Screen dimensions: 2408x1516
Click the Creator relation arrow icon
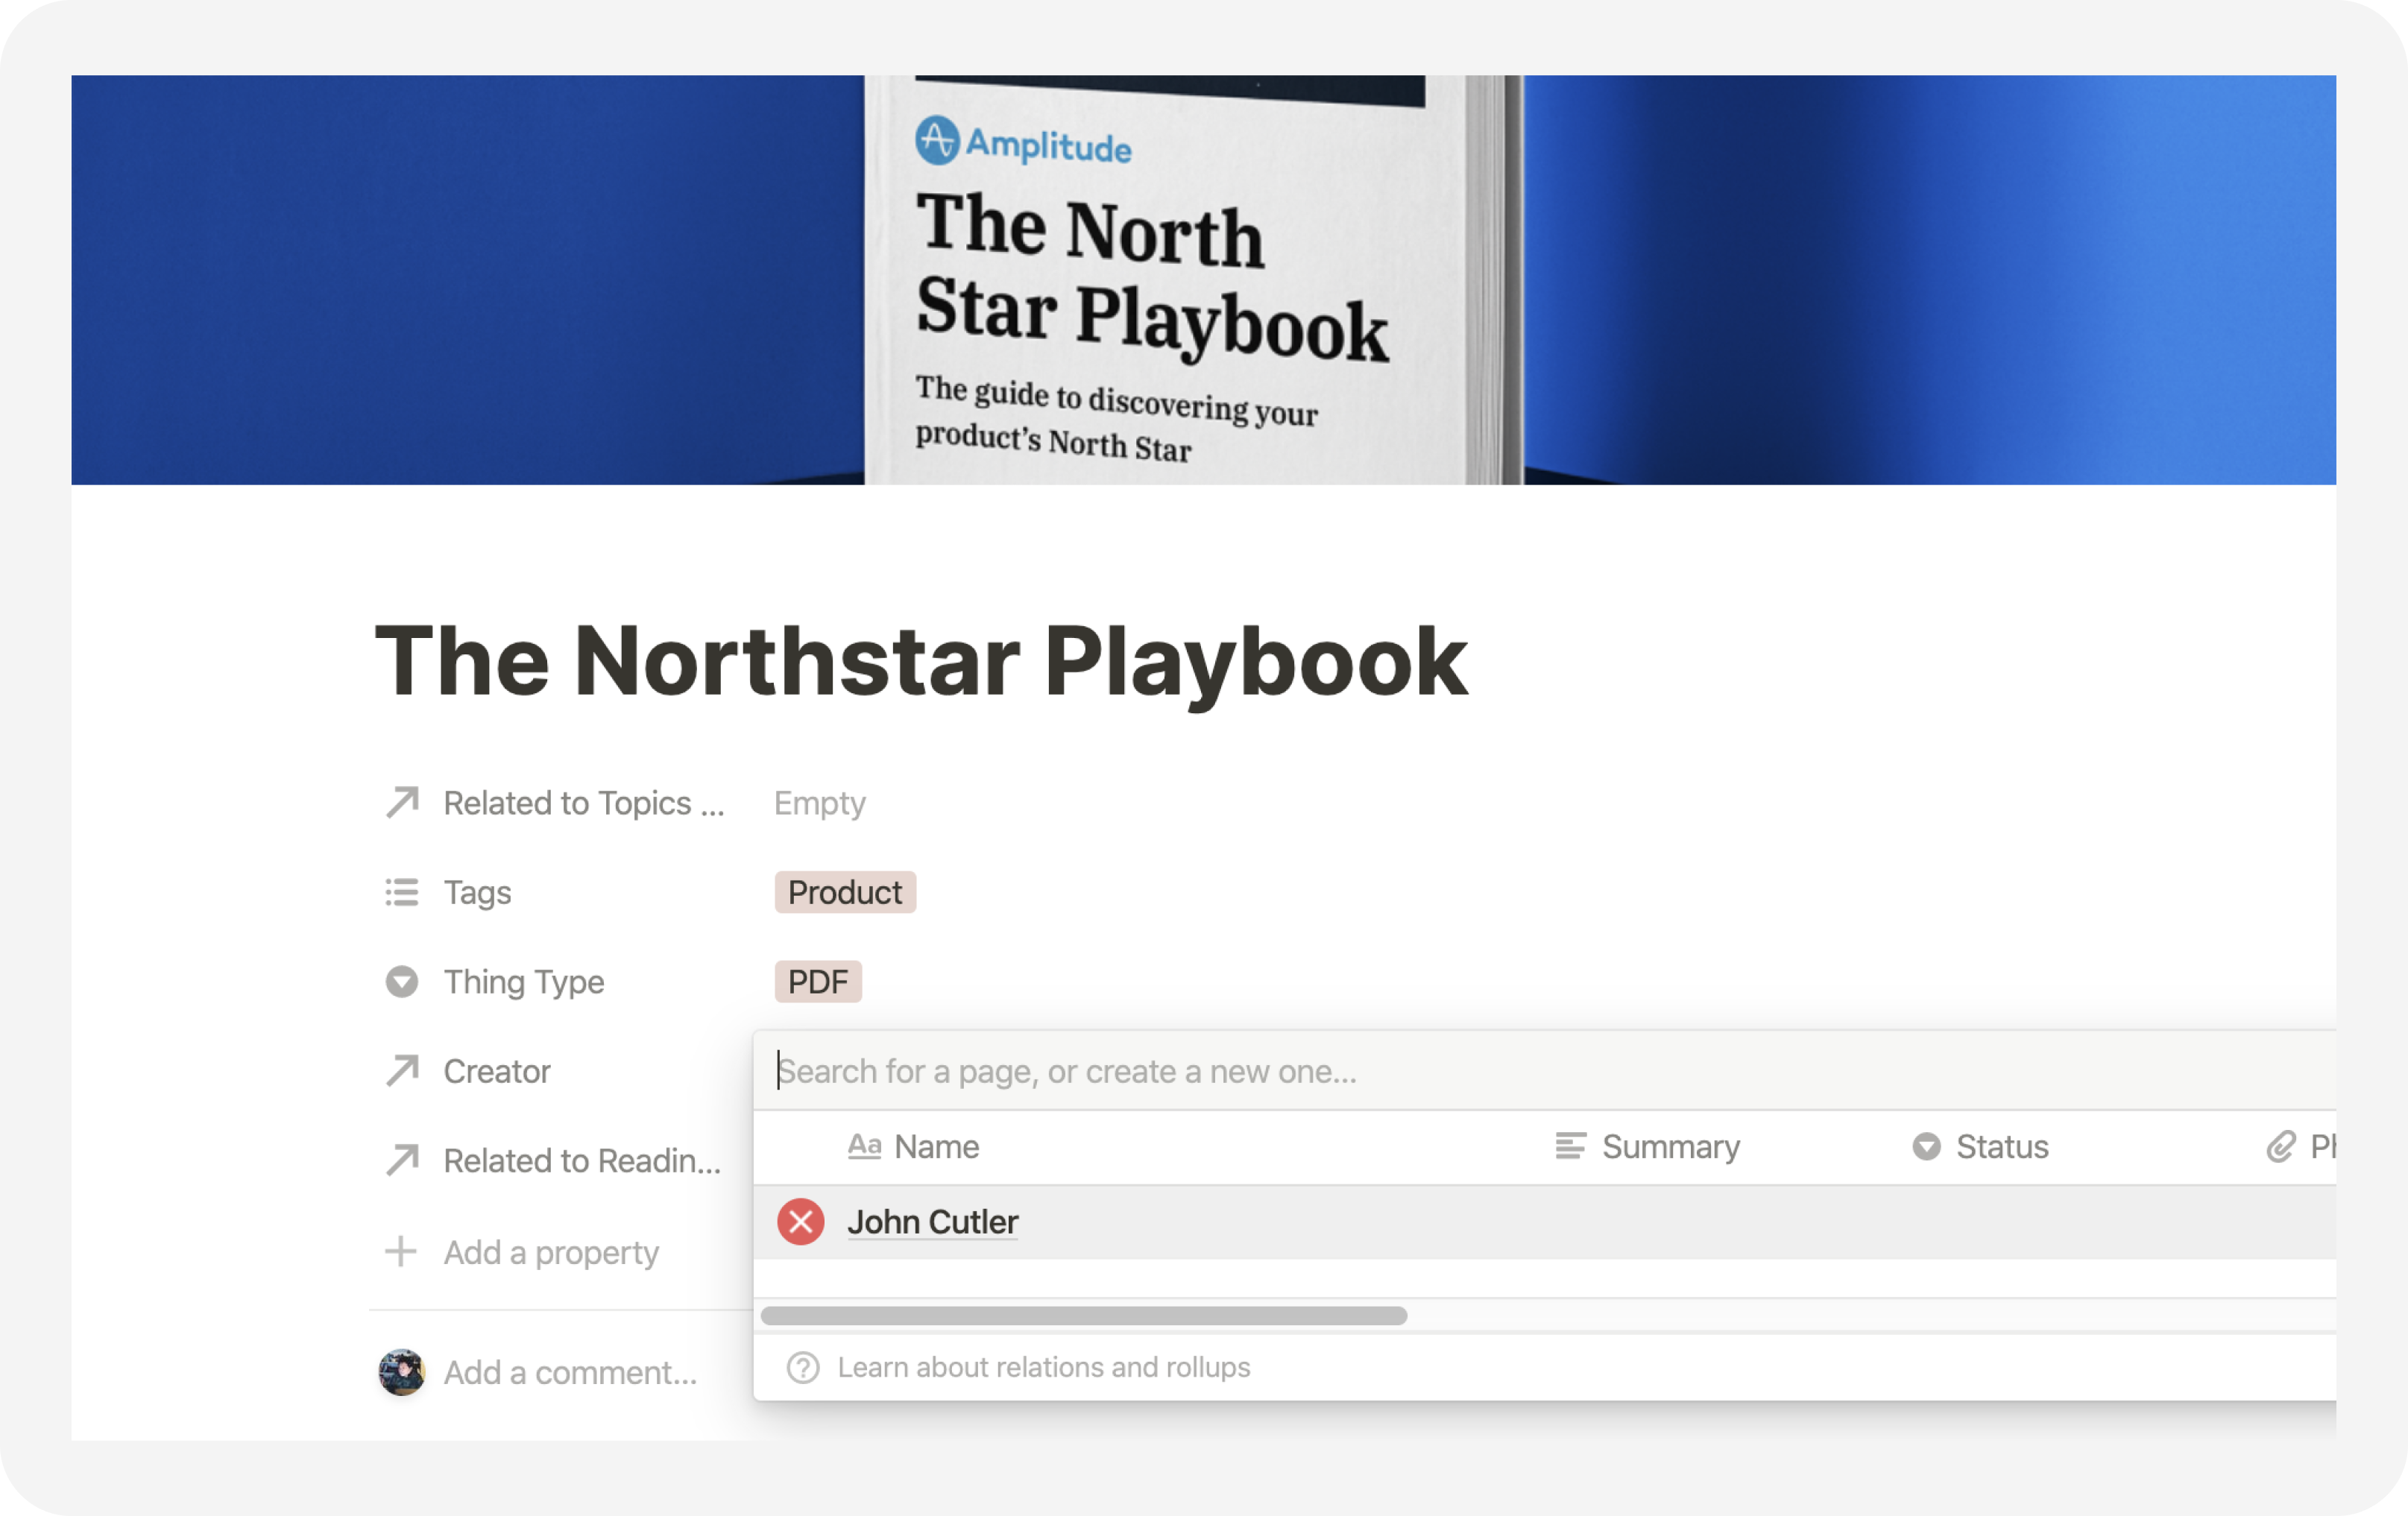(402, 1070)
